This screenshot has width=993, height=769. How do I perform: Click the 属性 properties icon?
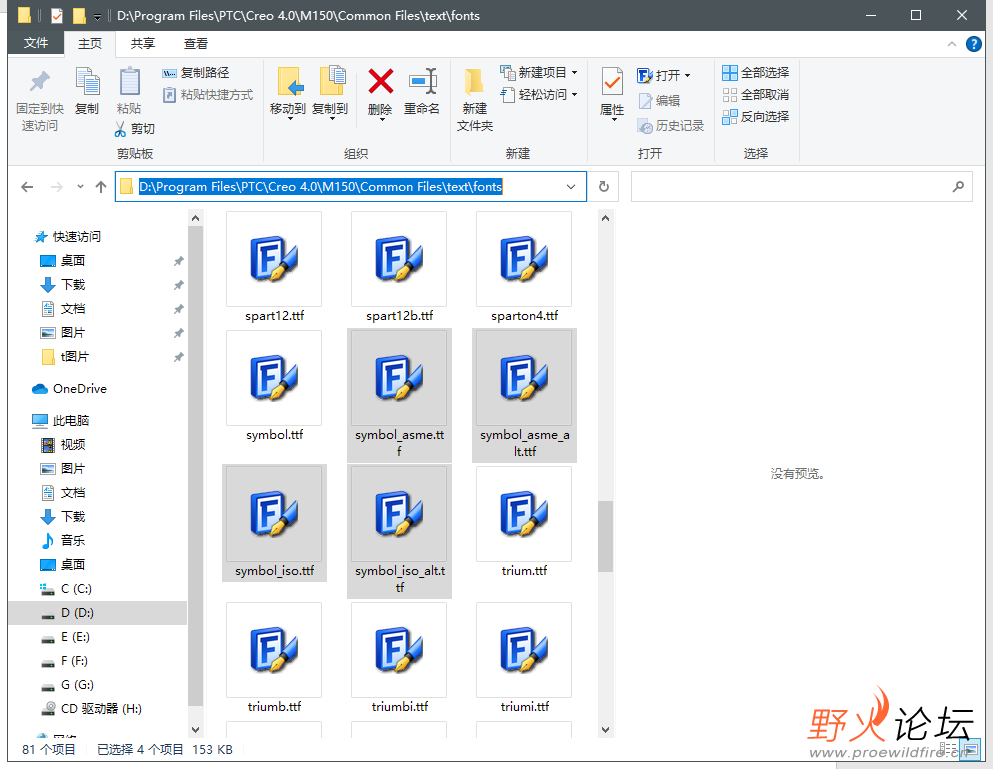pos(612,82)
